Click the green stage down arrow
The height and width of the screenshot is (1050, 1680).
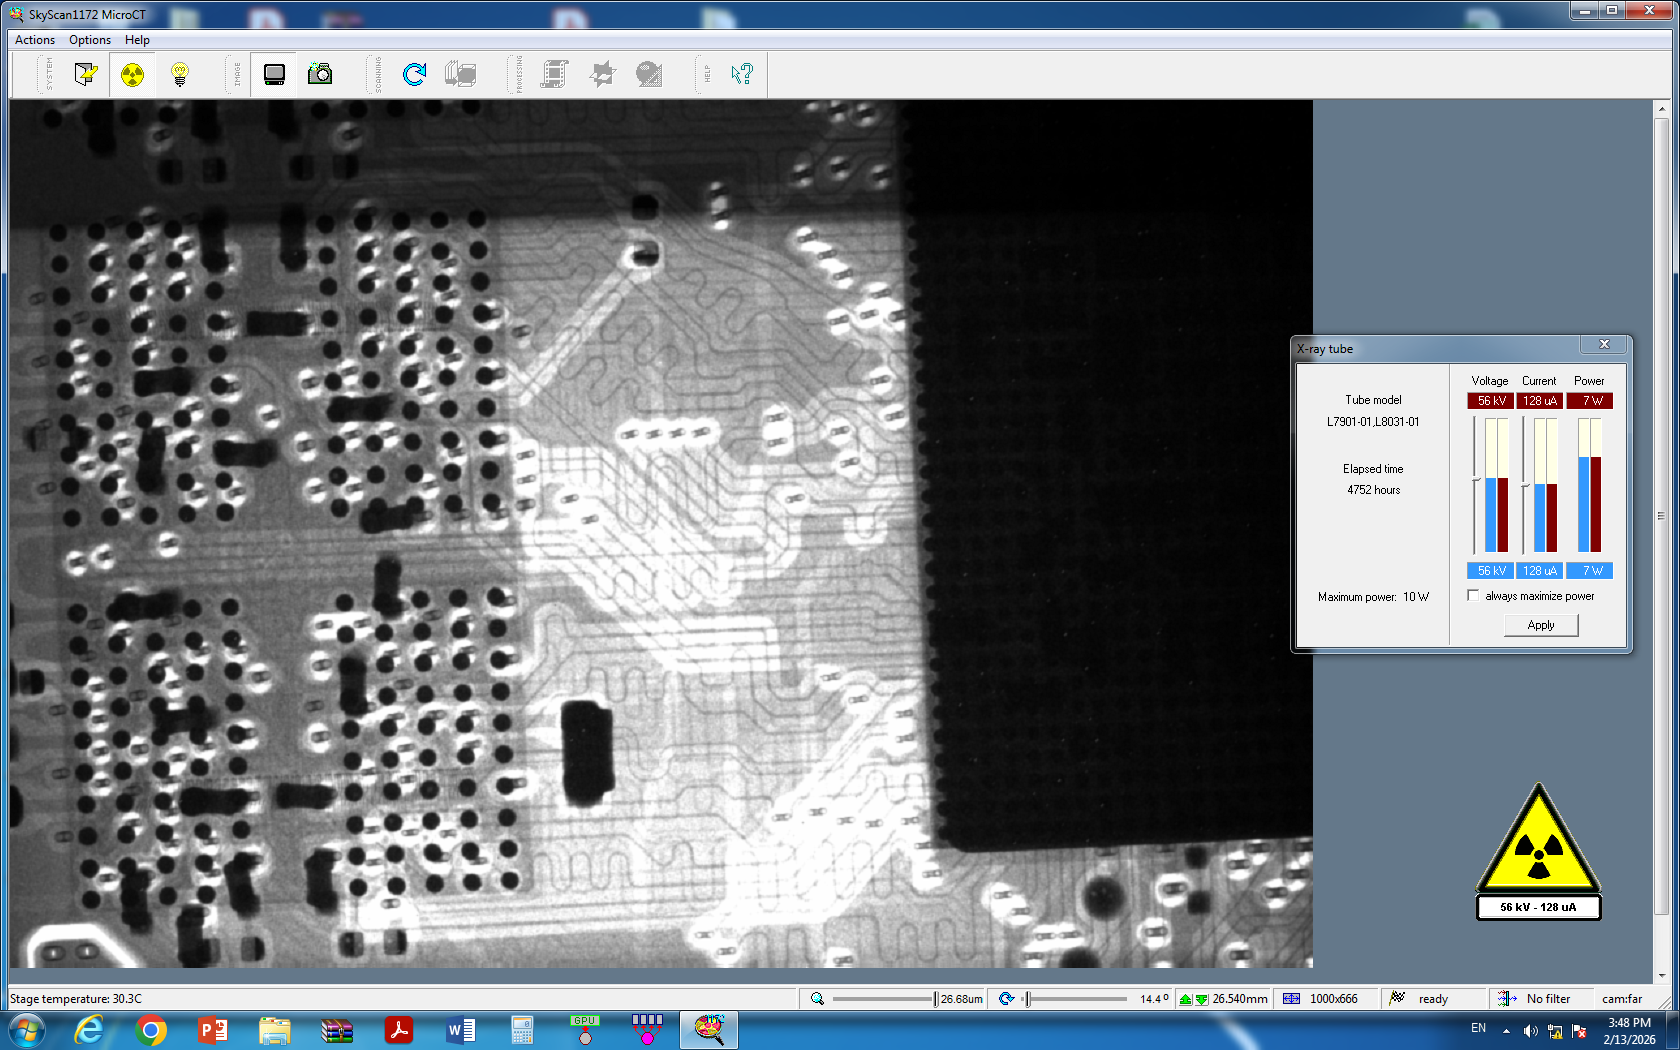[1201, 999]
